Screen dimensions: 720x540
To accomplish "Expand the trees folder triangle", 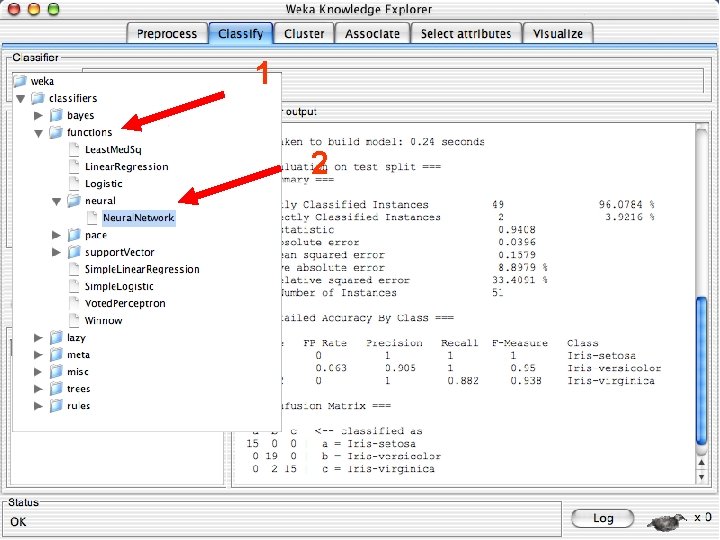I will pos(39,388).
